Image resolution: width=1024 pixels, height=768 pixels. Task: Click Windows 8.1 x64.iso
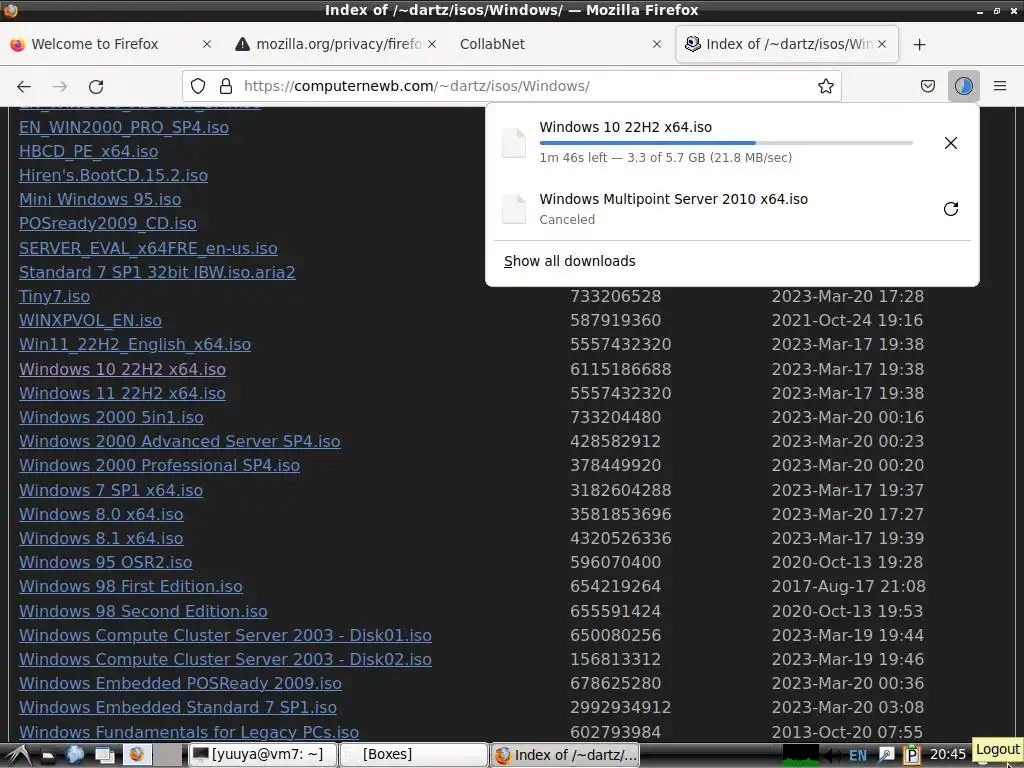click(x=101, y=539)
